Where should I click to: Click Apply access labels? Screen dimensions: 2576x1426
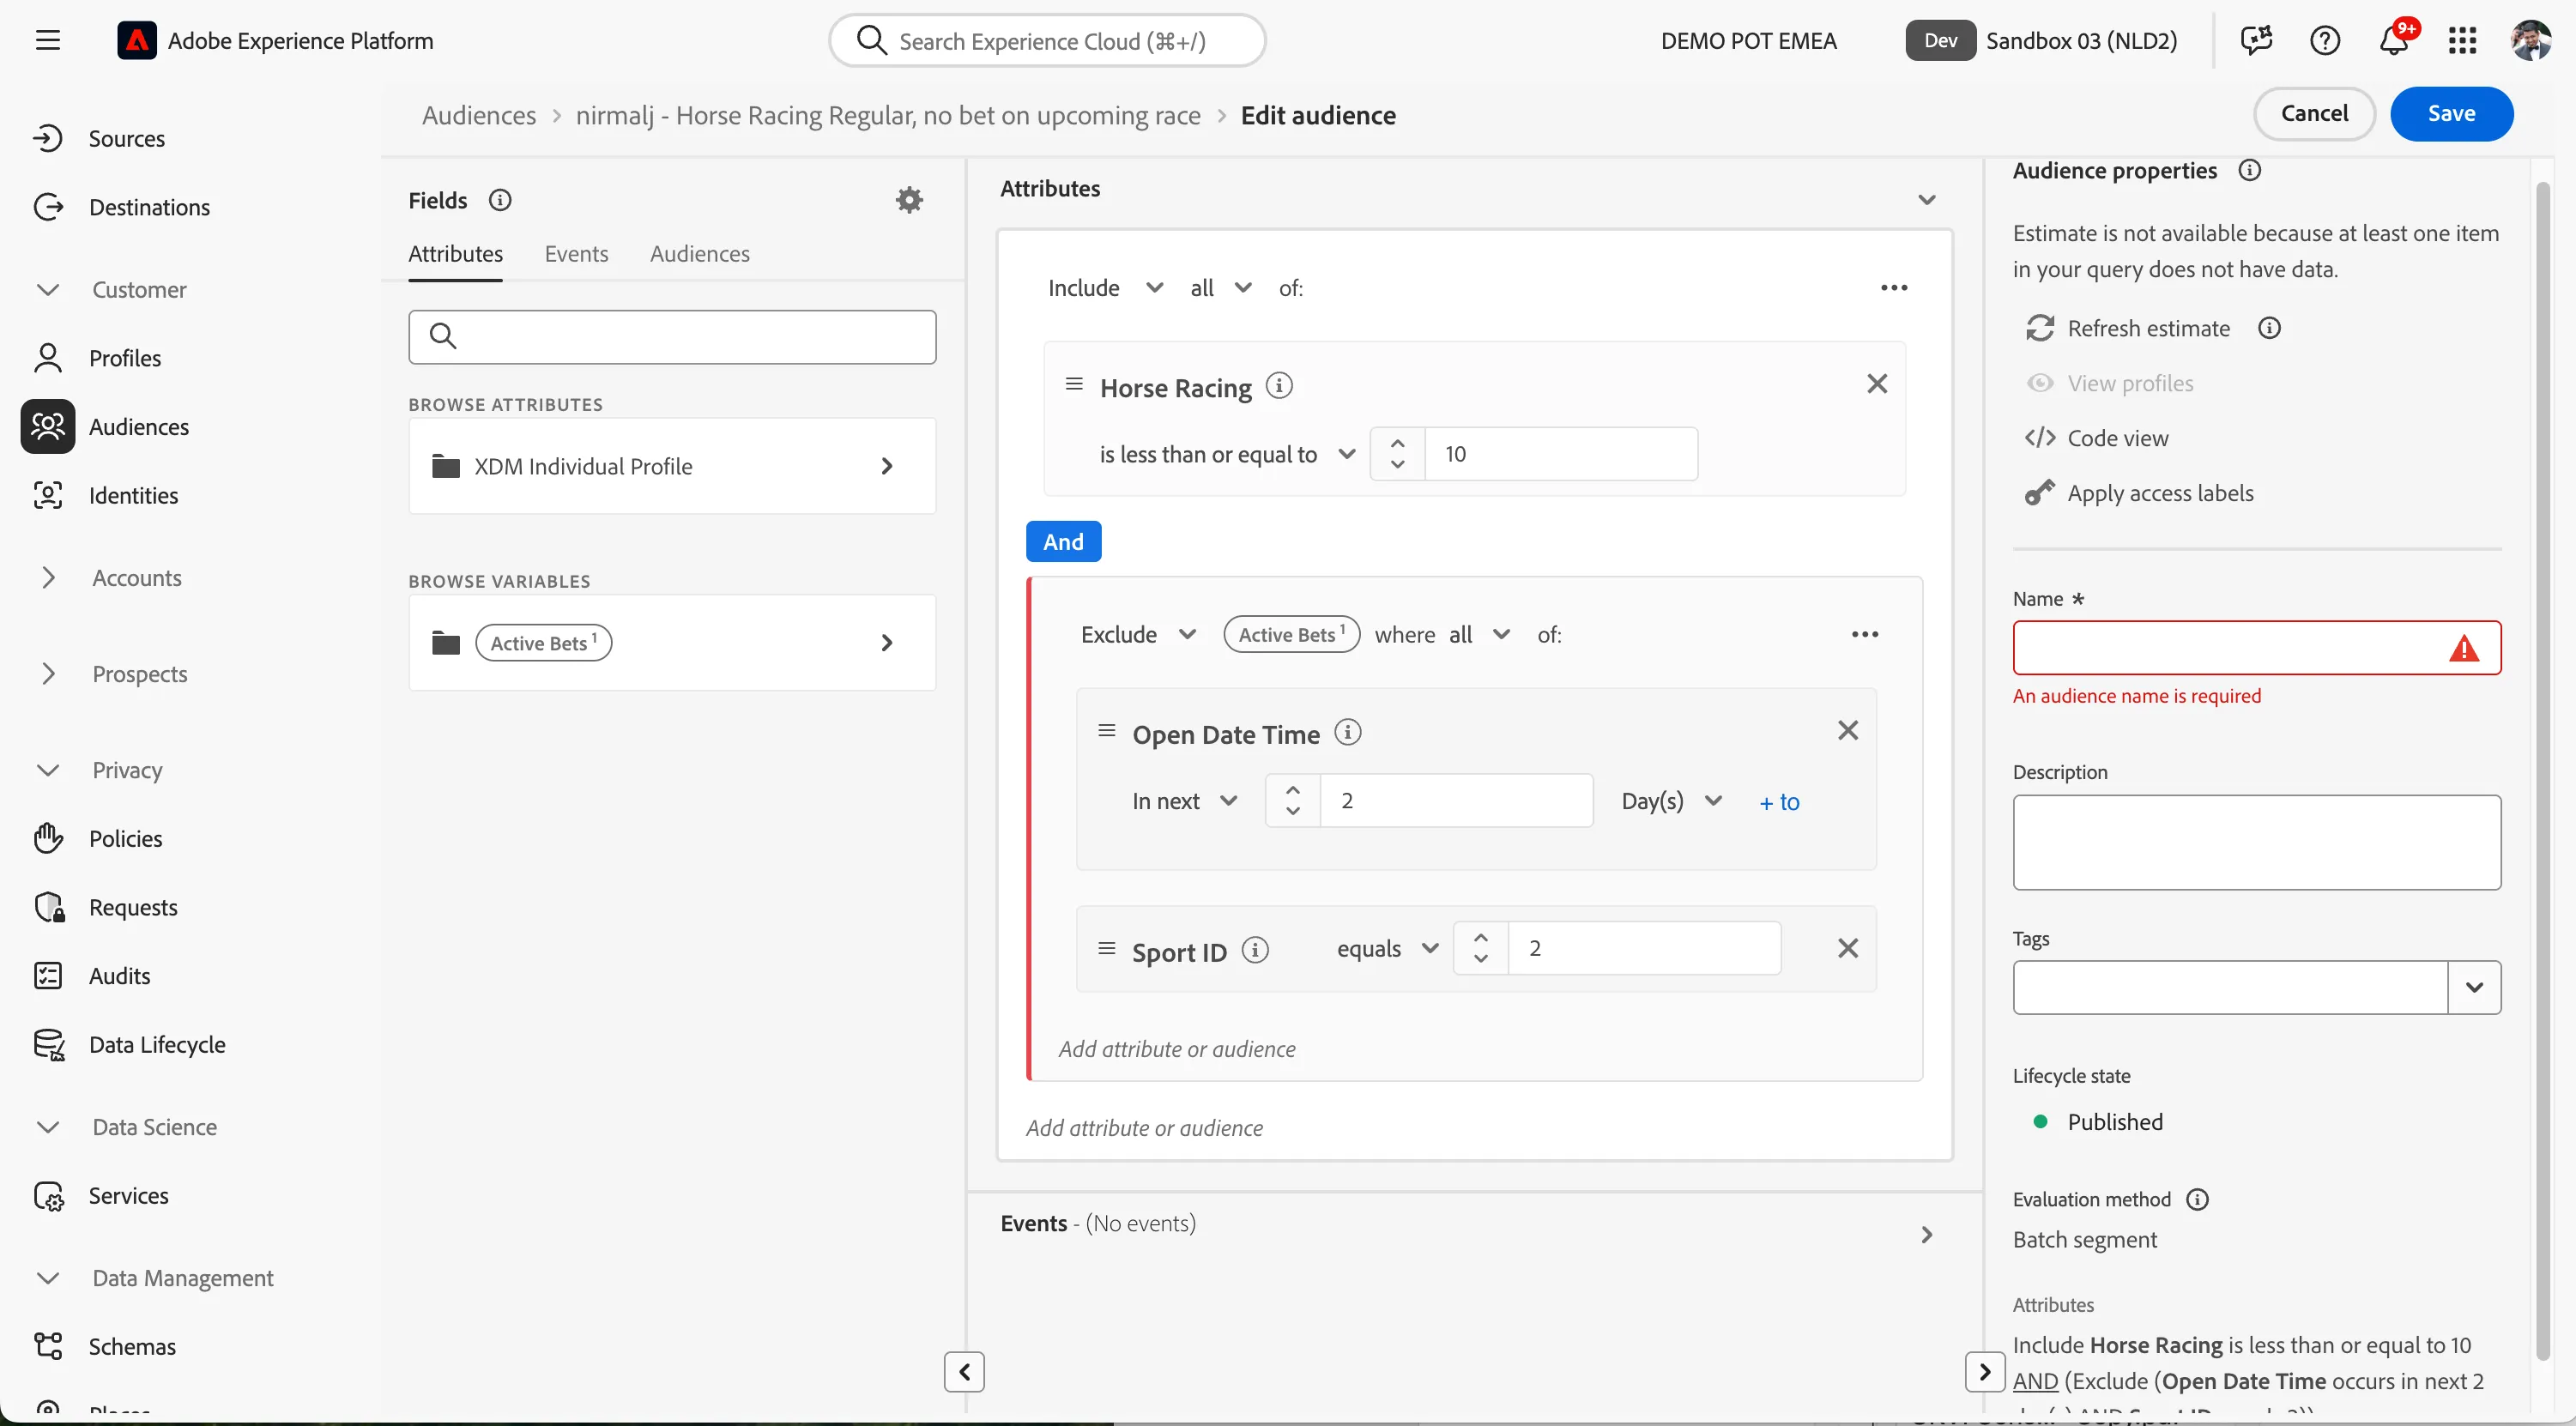click(2139, 494)
